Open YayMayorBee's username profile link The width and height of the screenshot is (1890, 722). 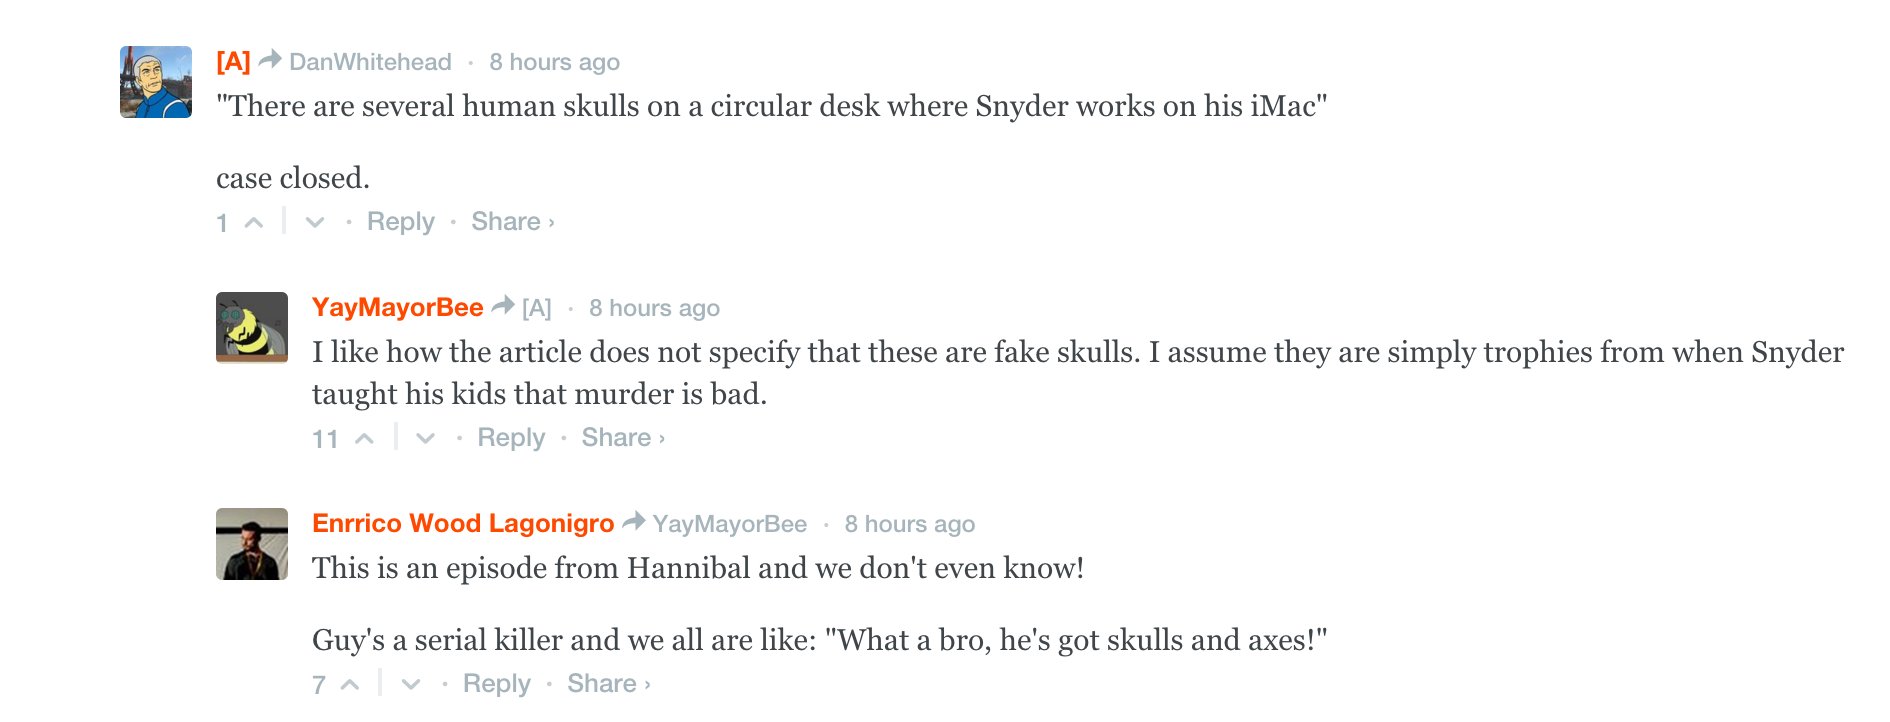[x=397, y=307]
